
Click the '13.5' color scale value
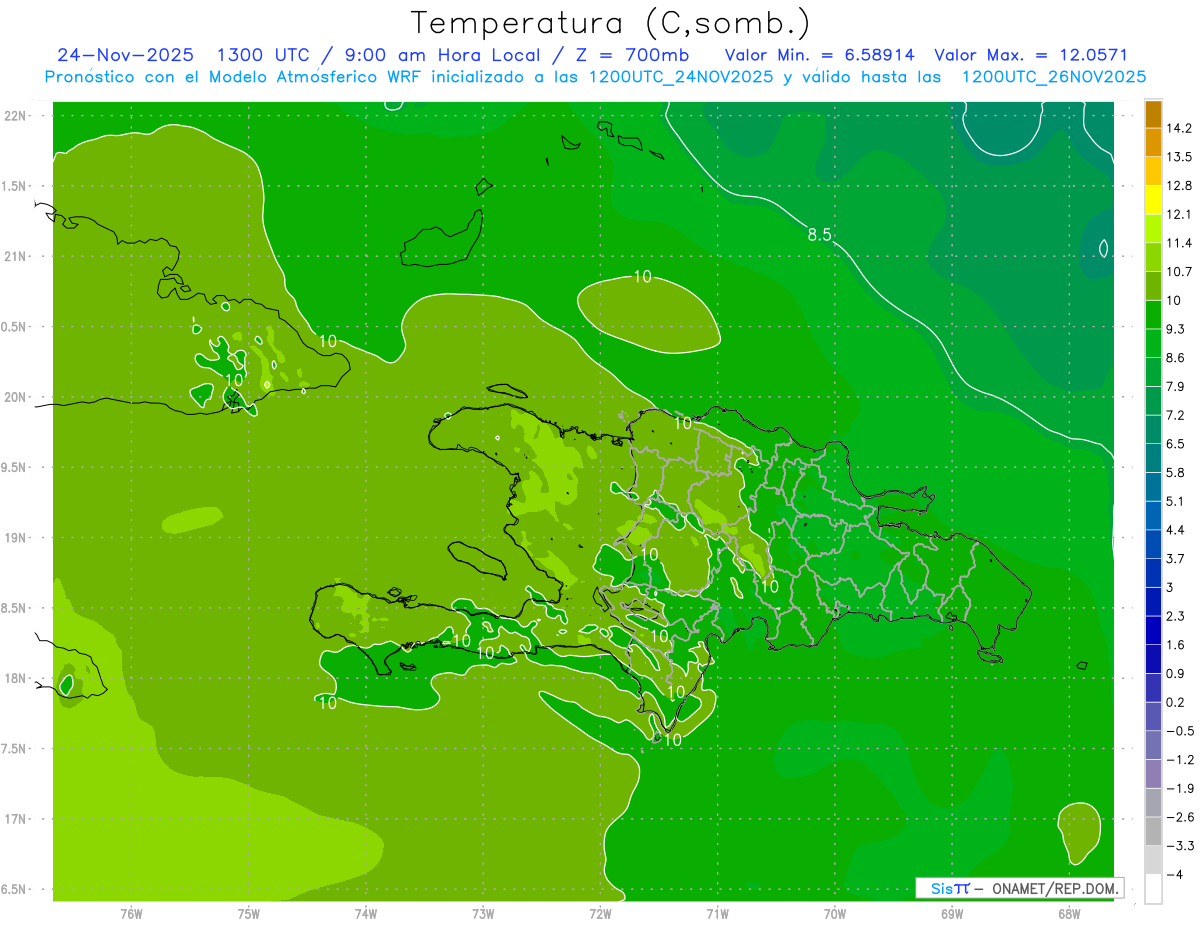point(1179,157)
